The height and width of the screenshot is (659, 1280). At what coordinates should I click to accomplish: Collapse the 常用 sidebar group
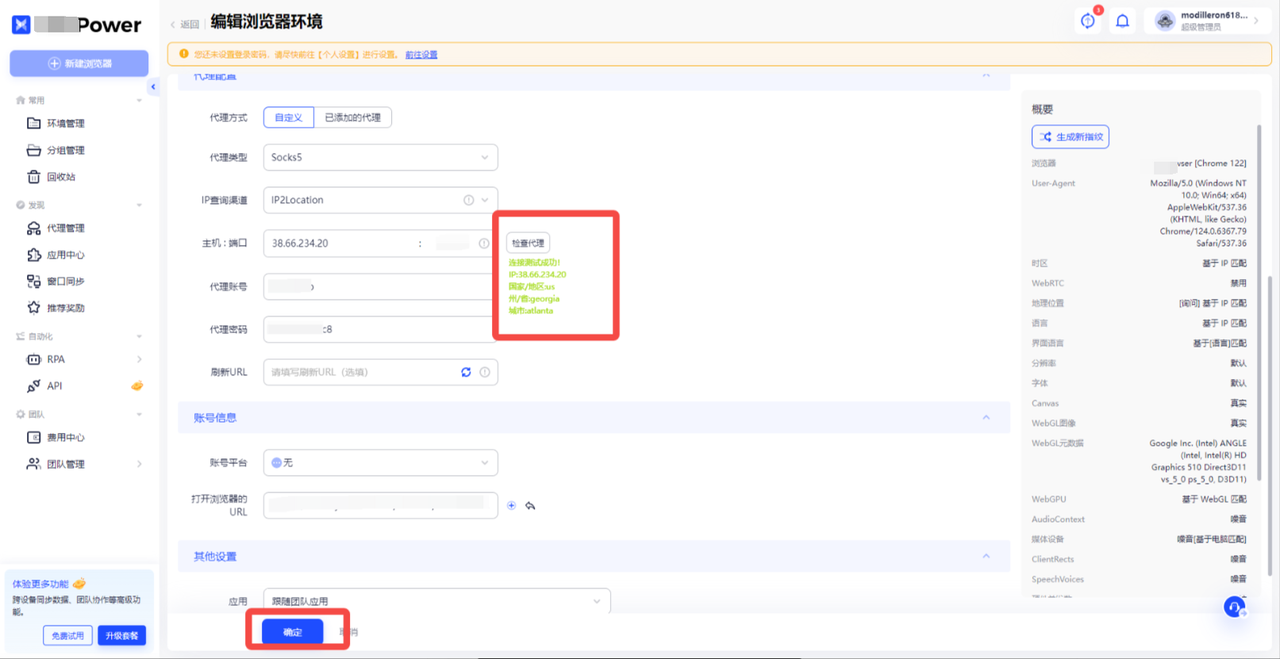pos(139,101)
